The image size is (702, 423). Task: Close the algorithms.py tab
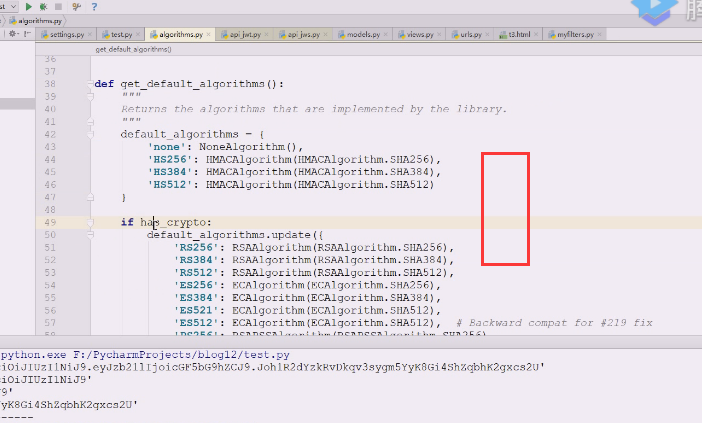pyautogui.click(x=209, y=34)
